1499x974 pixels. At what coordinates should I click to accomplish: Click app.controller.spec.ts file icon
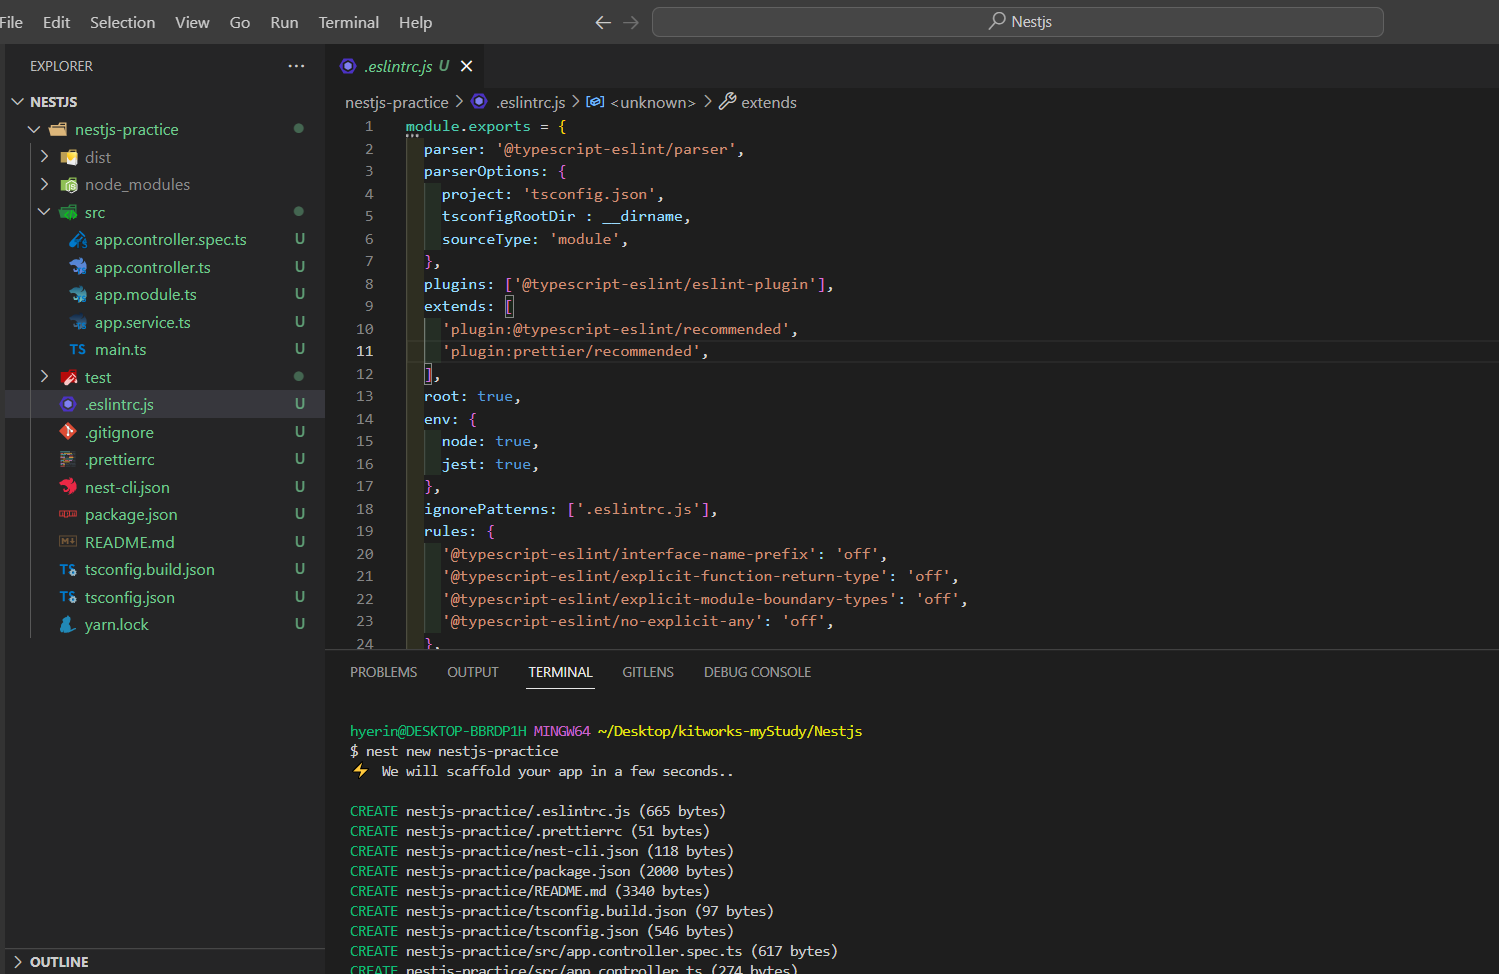tap(78, 240)
